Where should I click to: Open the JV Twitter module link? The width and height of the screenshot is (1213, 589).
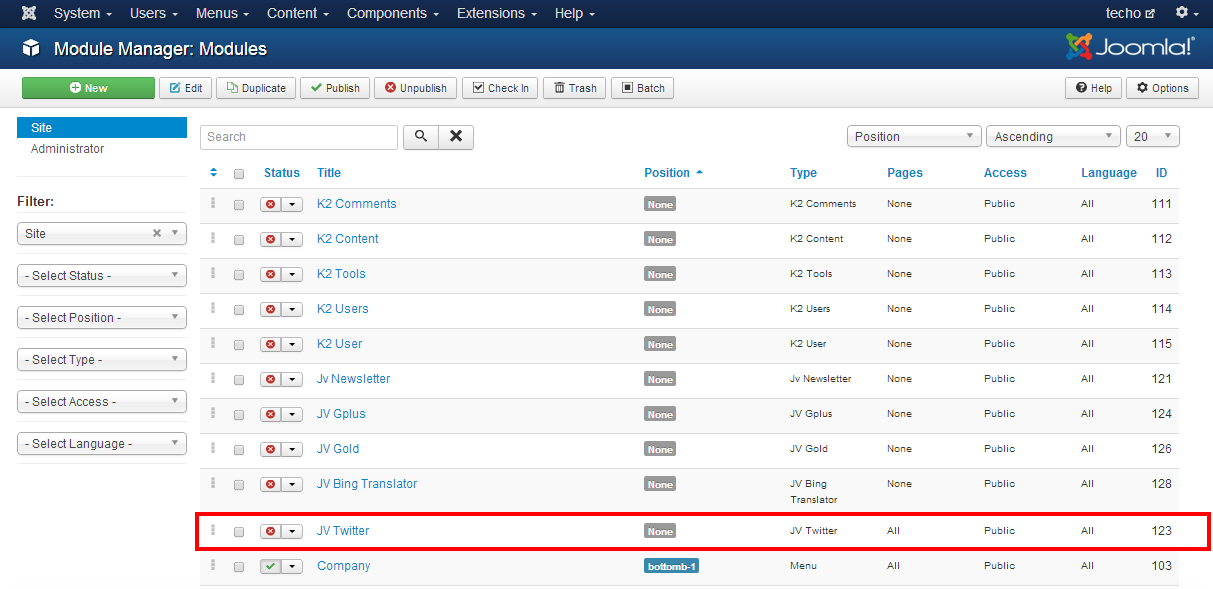(343, 531)
